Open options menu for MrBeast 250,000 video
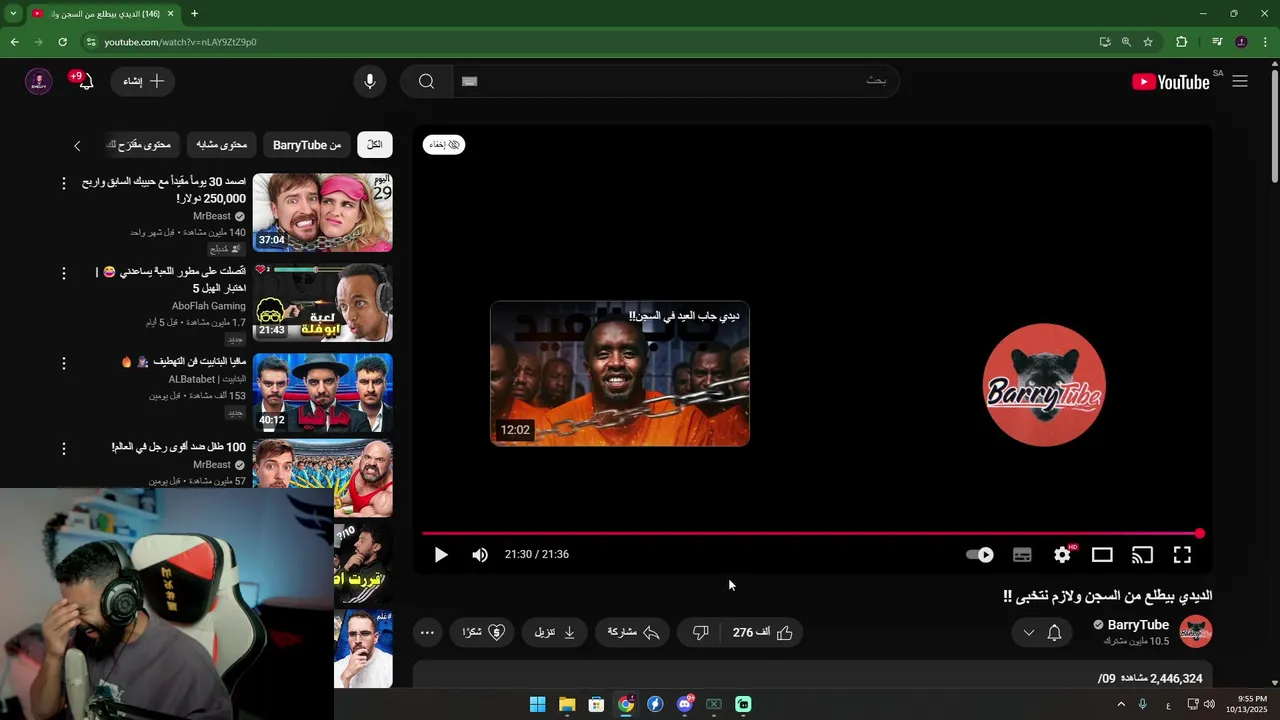This screenshot has width=1280, height=720. pos(64,183)
